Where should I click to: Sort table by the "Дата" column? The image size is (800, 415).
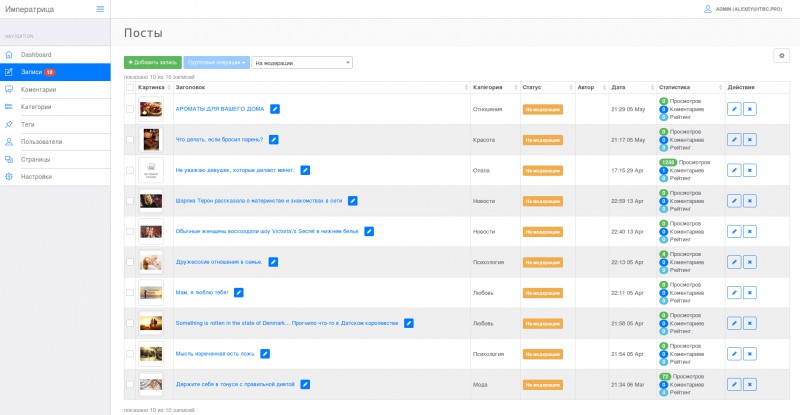click(x=618, y=87)
